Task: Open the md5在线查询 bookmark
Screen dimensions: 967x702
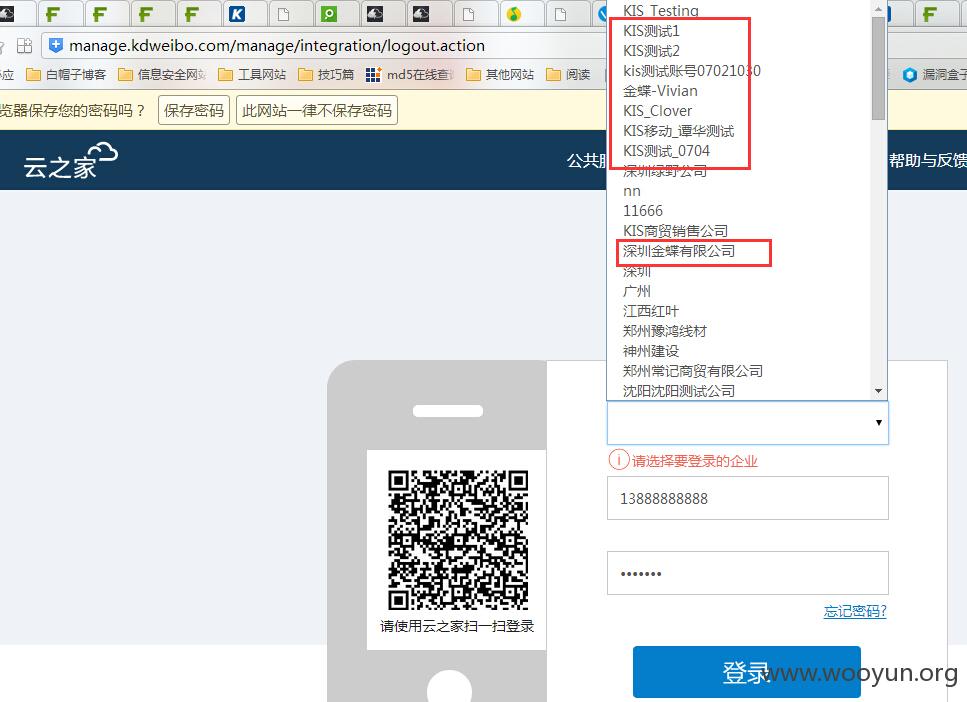Action: pyautogui.click(x=410, y=75)
